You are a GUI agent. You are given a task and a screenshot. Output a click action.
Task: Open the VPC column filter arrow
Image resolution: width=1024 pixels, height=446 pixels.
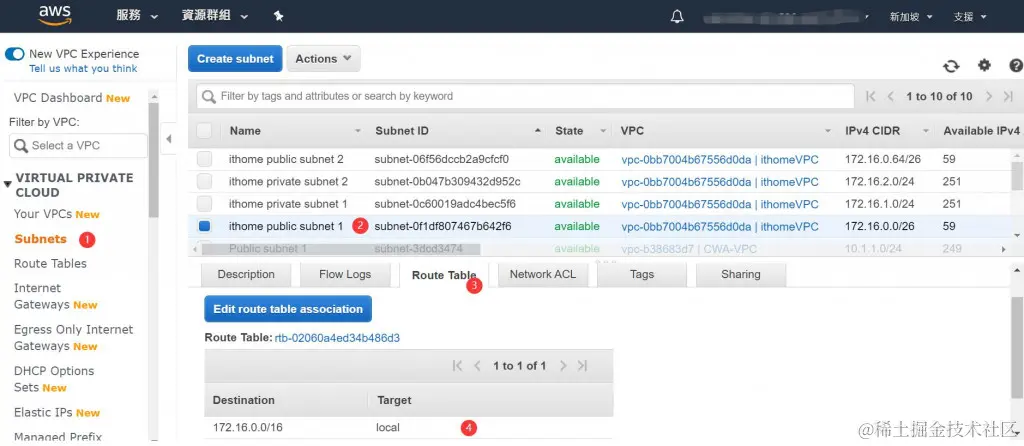[828, 131]
